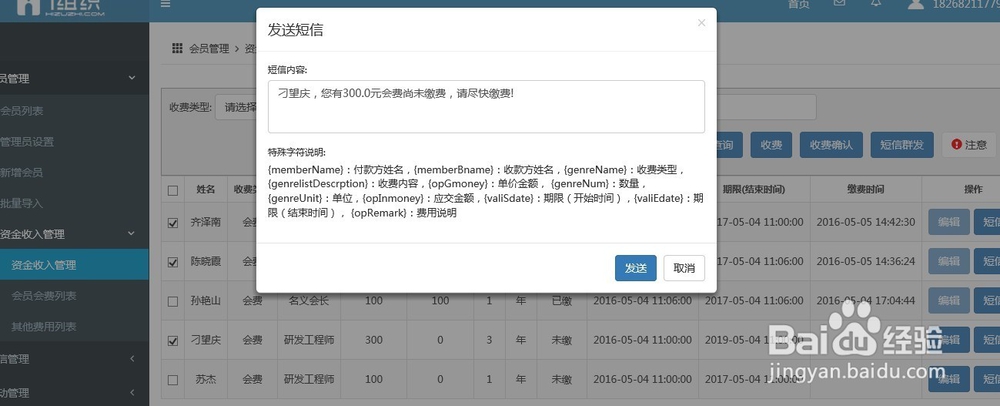Click 未缴 status in 刁望庆 row
Screen dimensions: 1000x406
561,340
